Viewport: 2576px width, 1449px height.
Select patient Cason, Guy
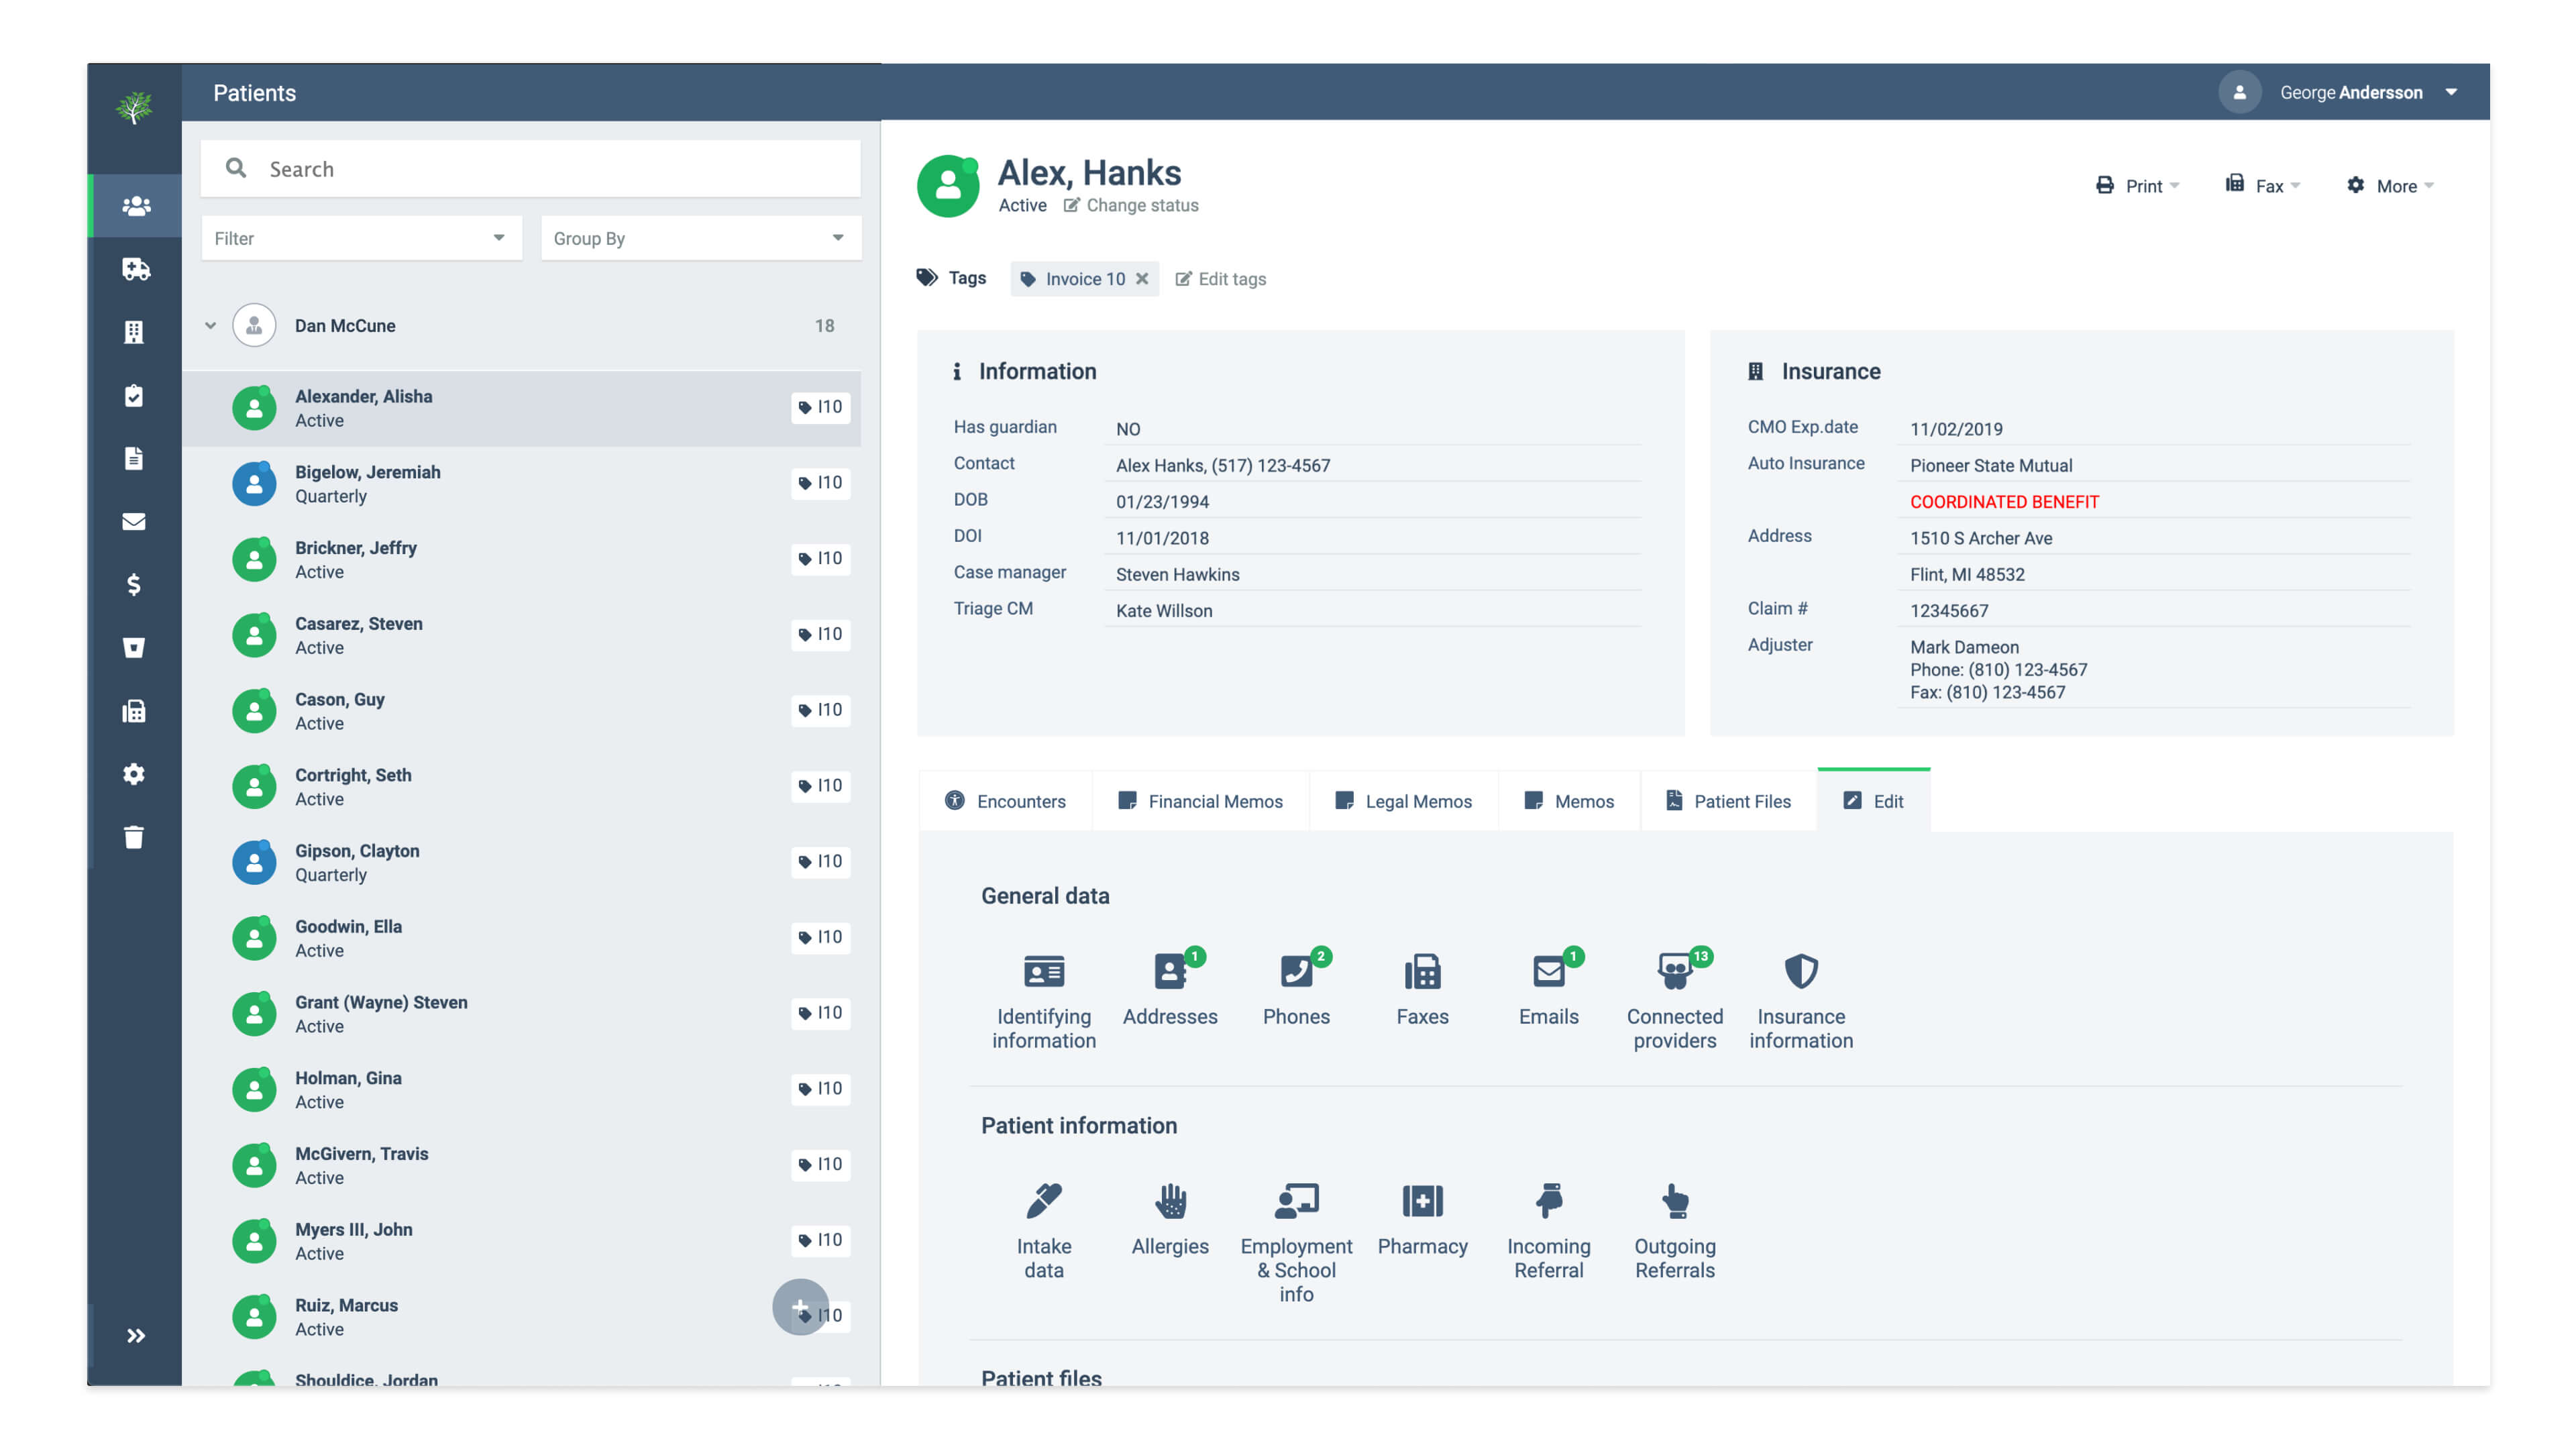pyautogui.click(x=521, y=711)
